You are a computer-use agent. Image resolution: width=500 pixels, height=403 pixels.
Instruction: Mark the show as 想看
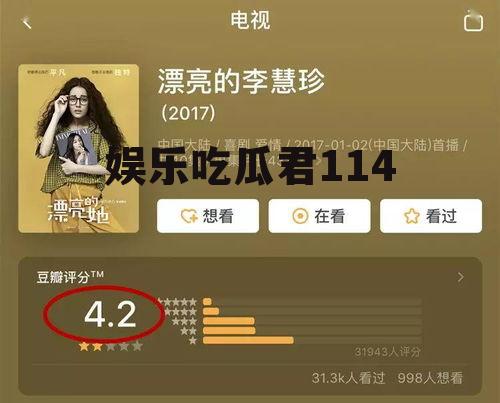(x=208, y=216)
